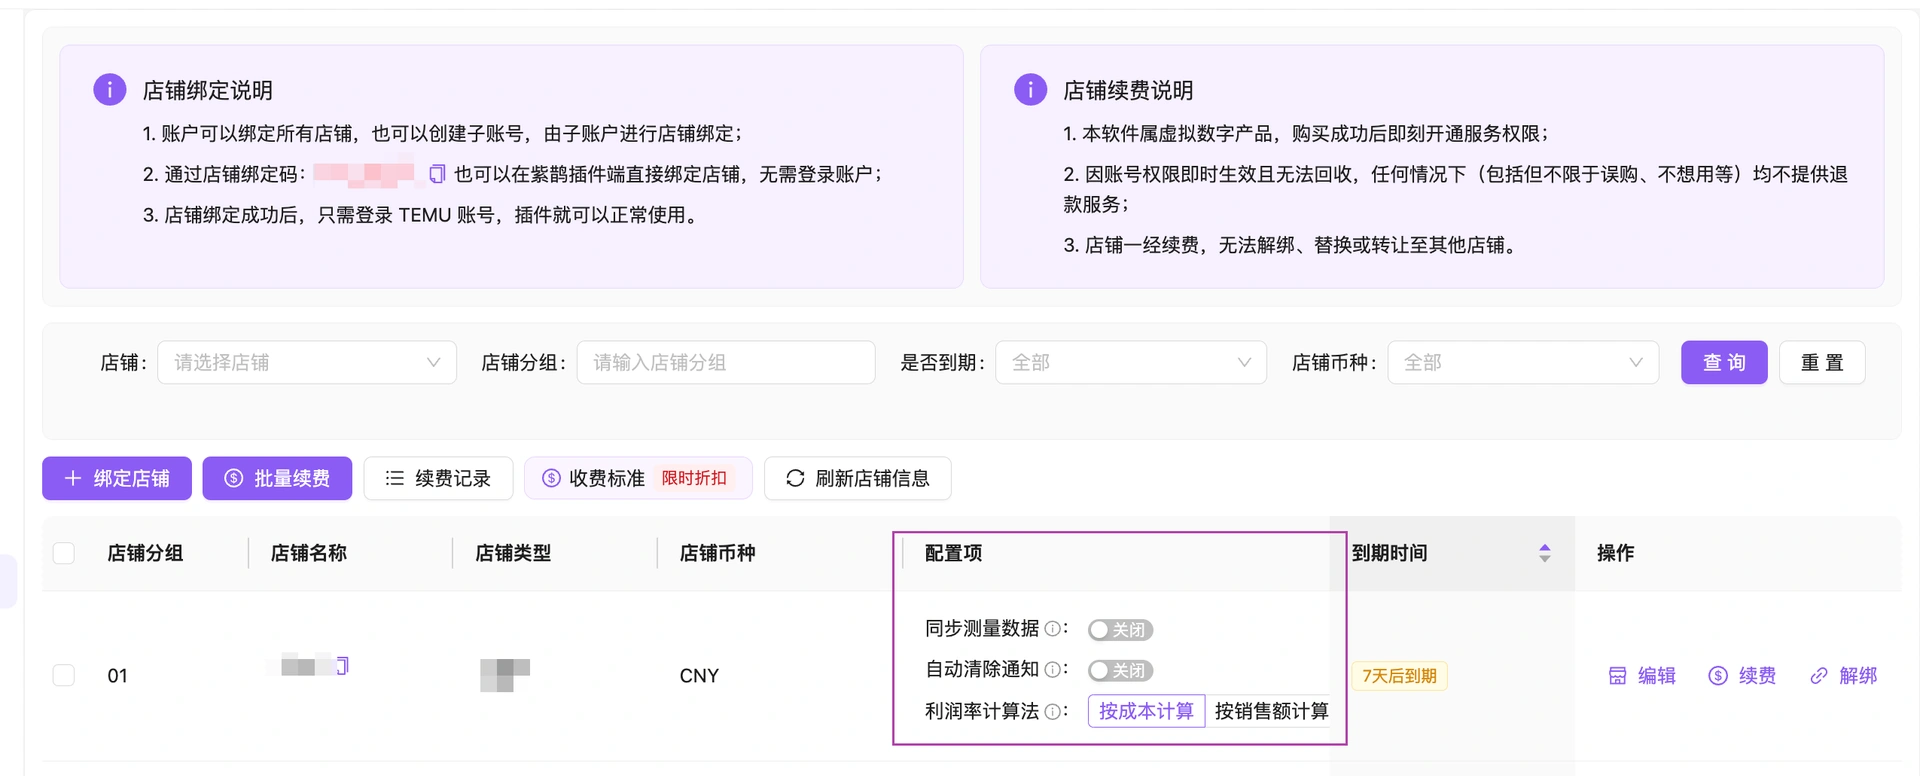Click the 查询 search button
The height and width of the screenshot is (776, 1920).
pos(1724,362)
